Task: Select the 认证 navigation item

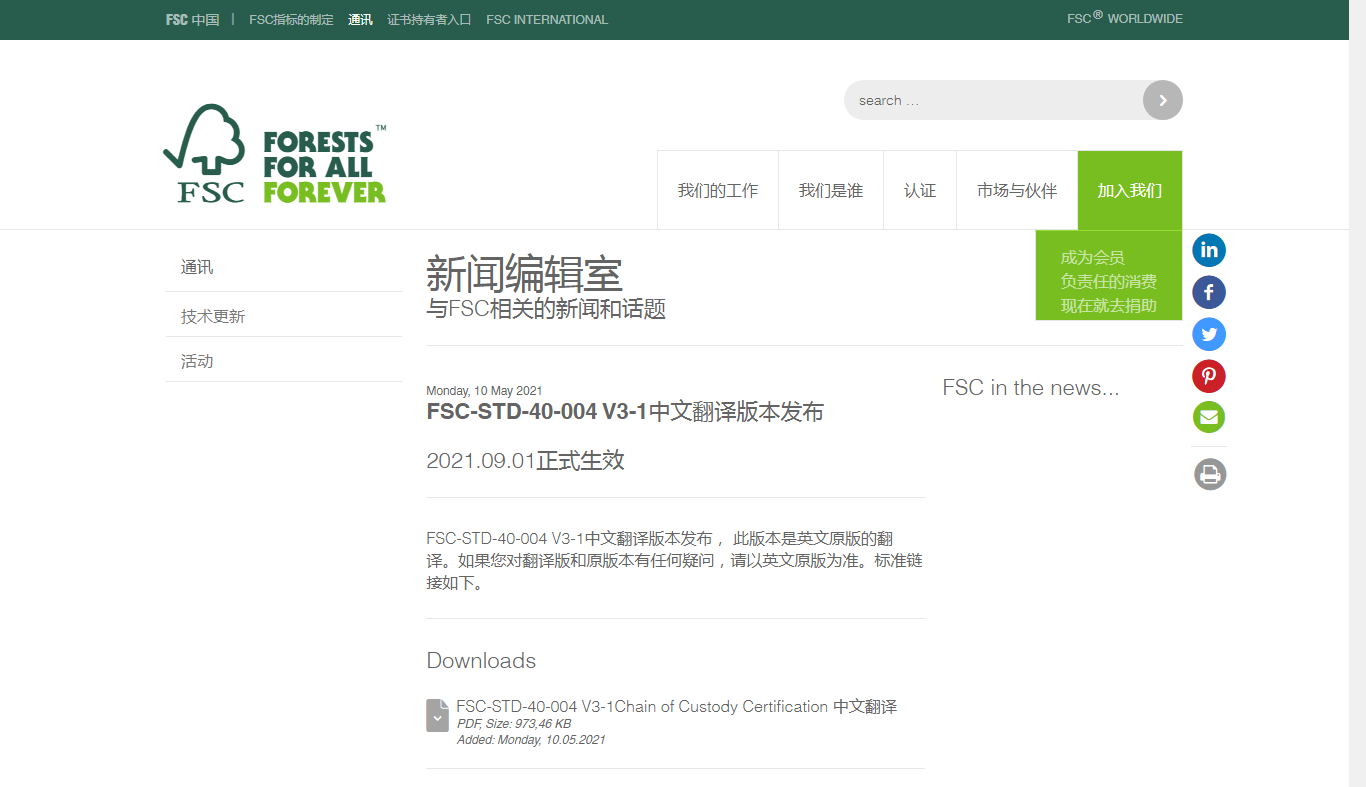Action: tap(920, 190)
